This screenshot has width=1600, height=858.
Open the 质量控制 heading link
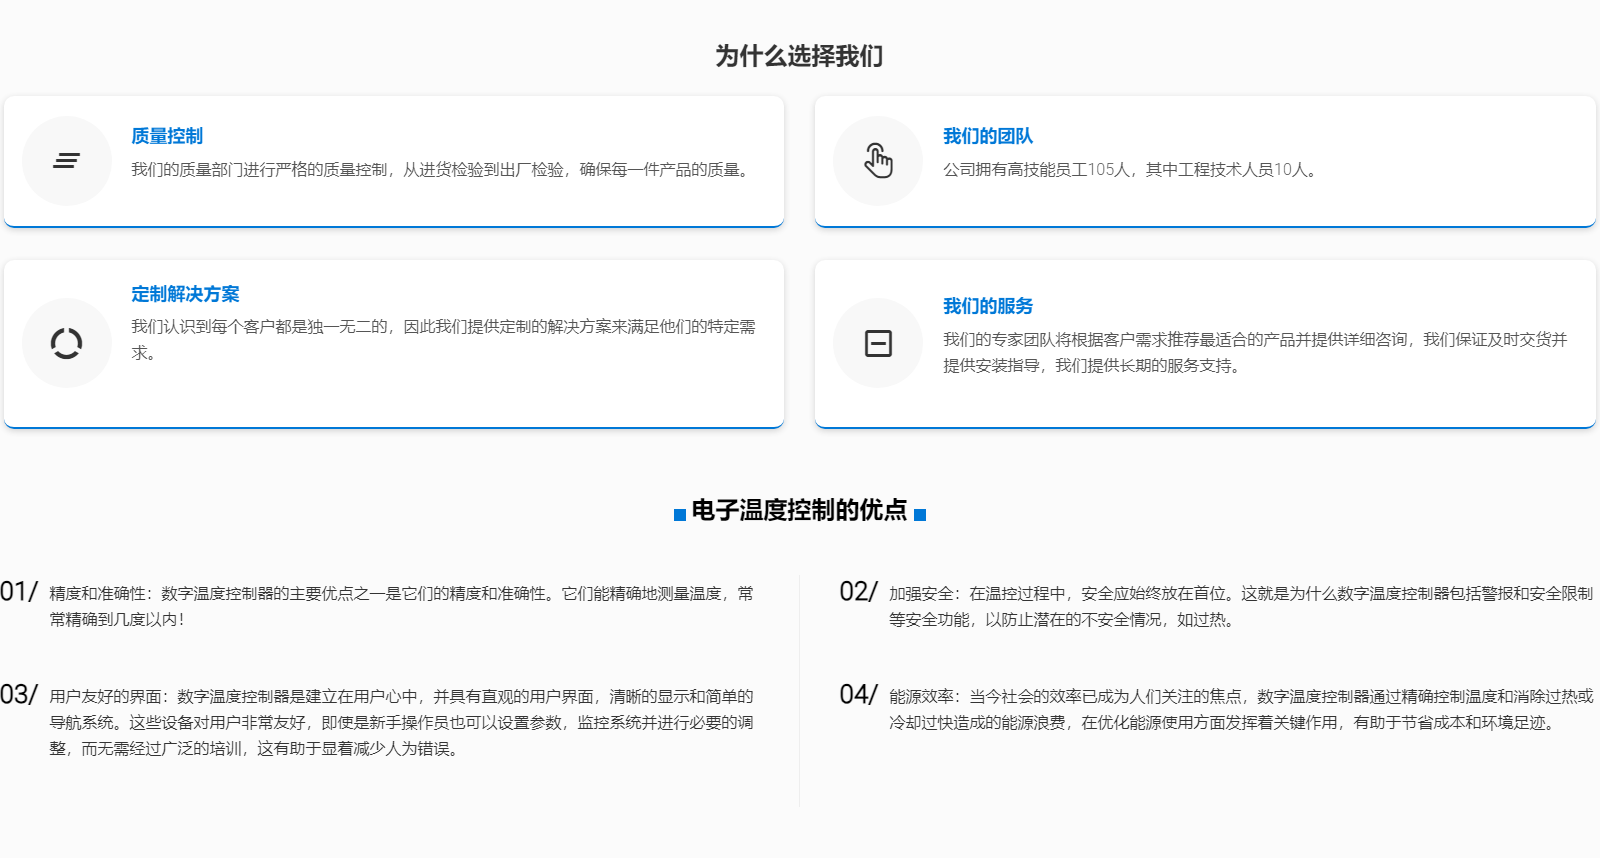click(167, 136)
